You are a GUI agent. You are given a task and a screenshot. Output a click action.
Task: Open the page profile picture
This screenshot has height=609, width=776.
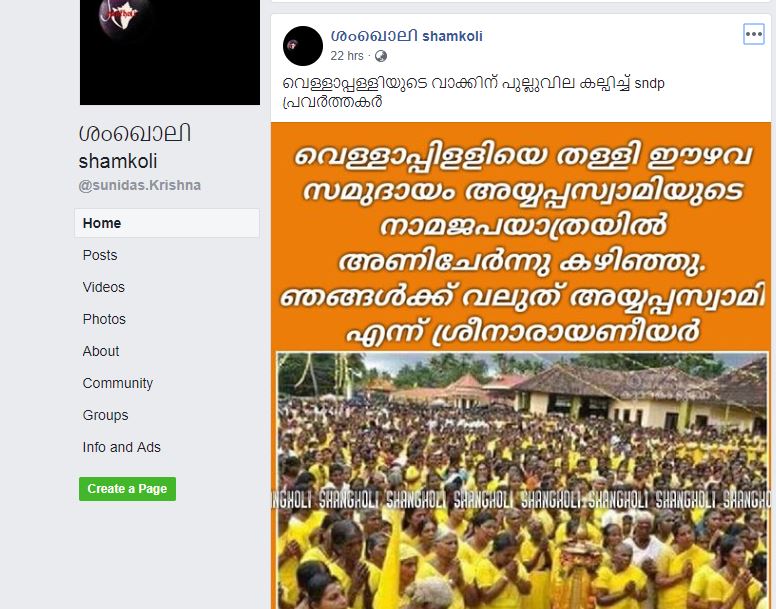coord(170,52)
